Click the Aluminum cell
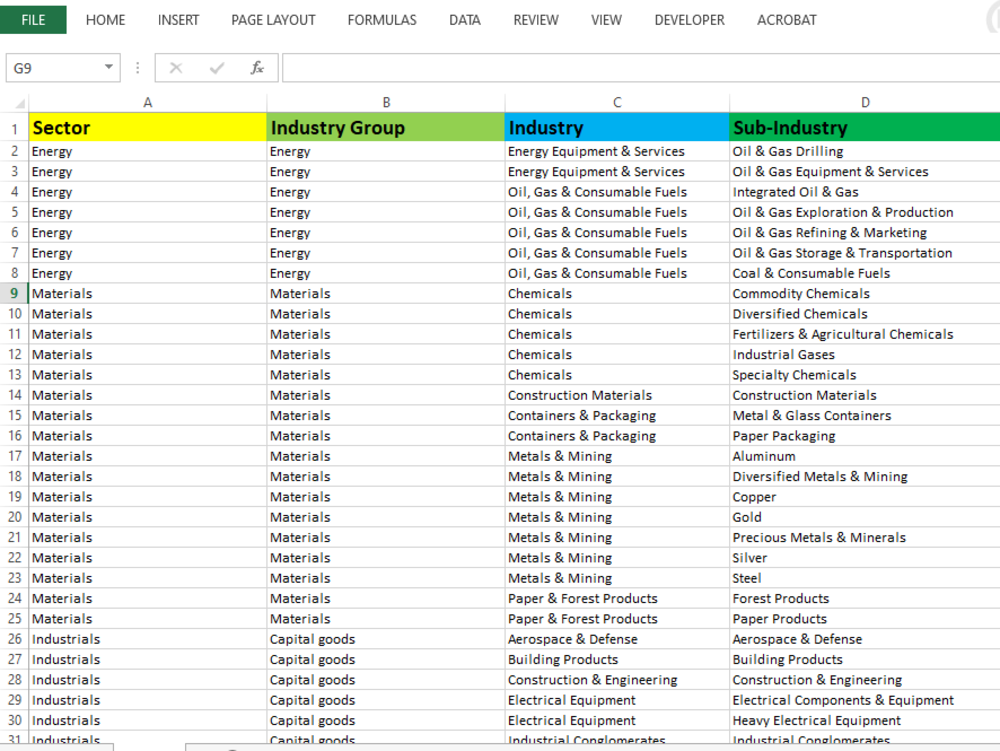Viewport: 1000px width, 751px height. [865, 456]
